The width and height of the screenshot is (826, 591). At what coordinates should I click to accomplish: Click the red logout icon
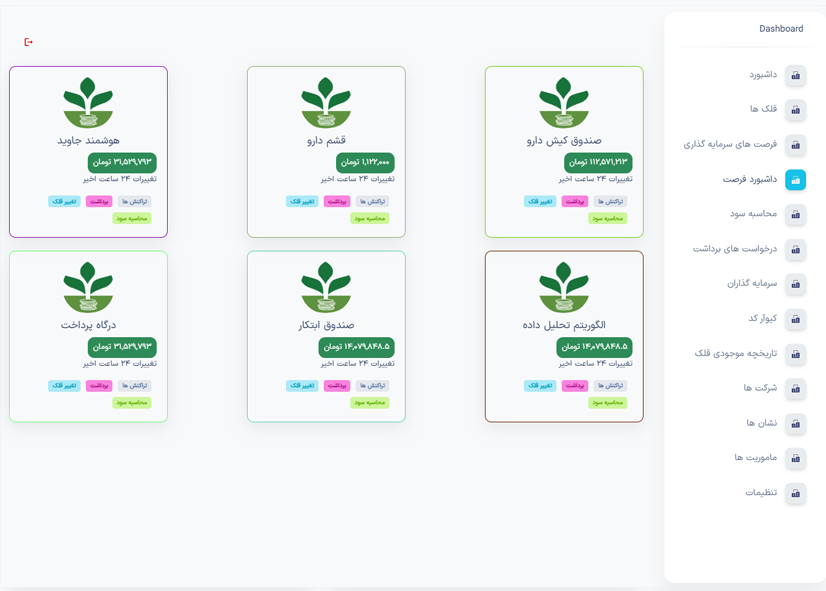[29, 42]
